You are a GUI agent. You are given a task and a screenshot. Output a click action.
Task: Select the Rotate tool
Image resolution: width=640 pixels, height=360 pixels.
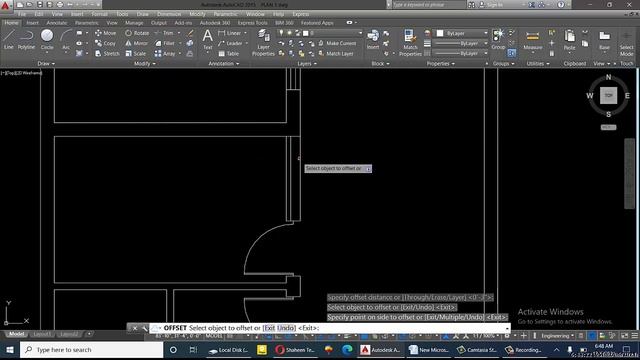pos(137,33)
